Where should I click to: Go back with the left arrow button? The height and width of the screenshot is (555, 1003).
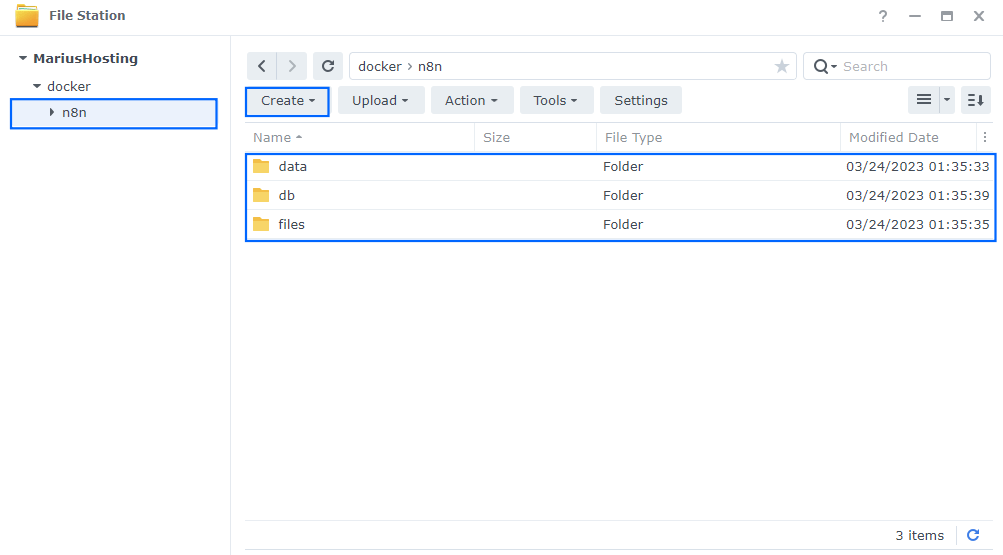tap(262, 66)
